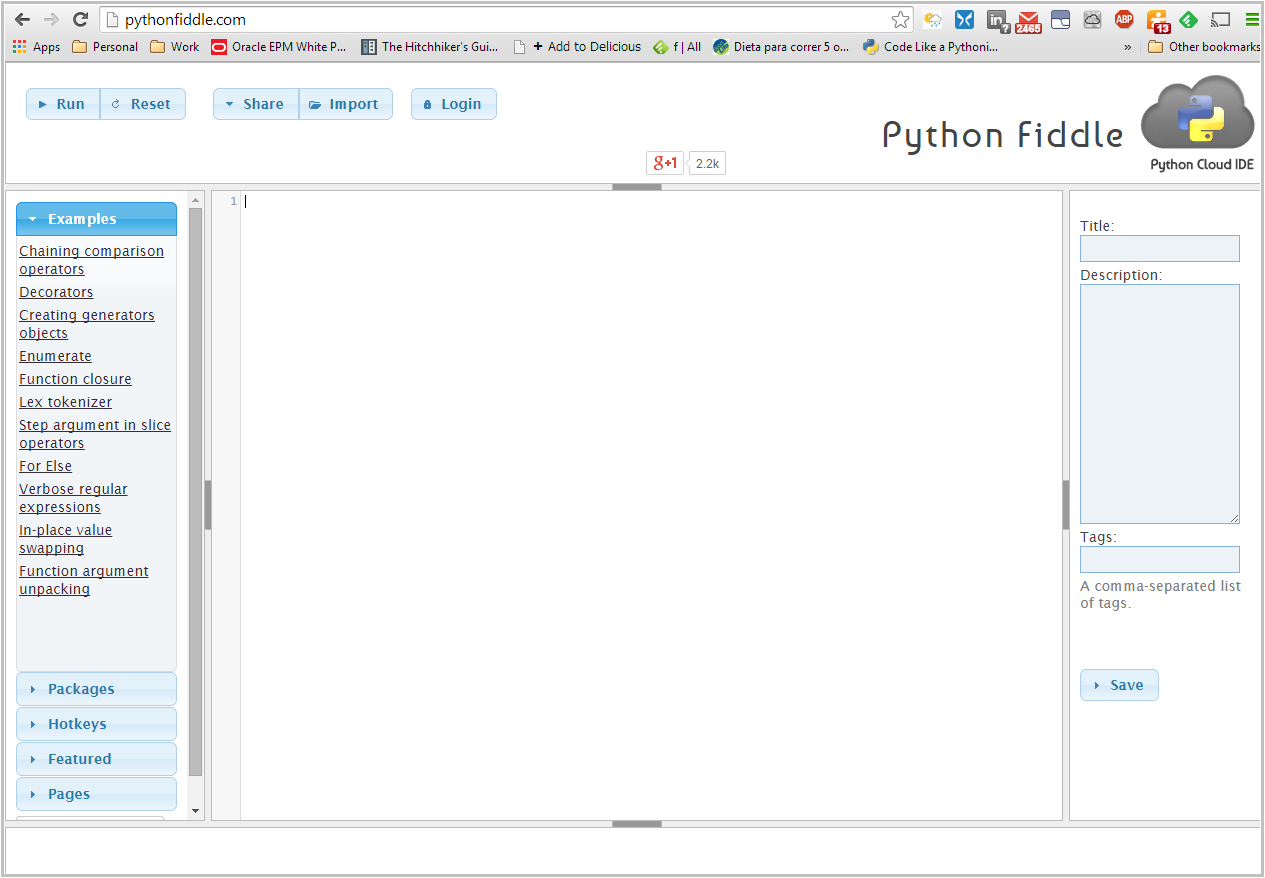Click into the Description text area
Screen dimensions: 1265x878
tap(1160, 404)
